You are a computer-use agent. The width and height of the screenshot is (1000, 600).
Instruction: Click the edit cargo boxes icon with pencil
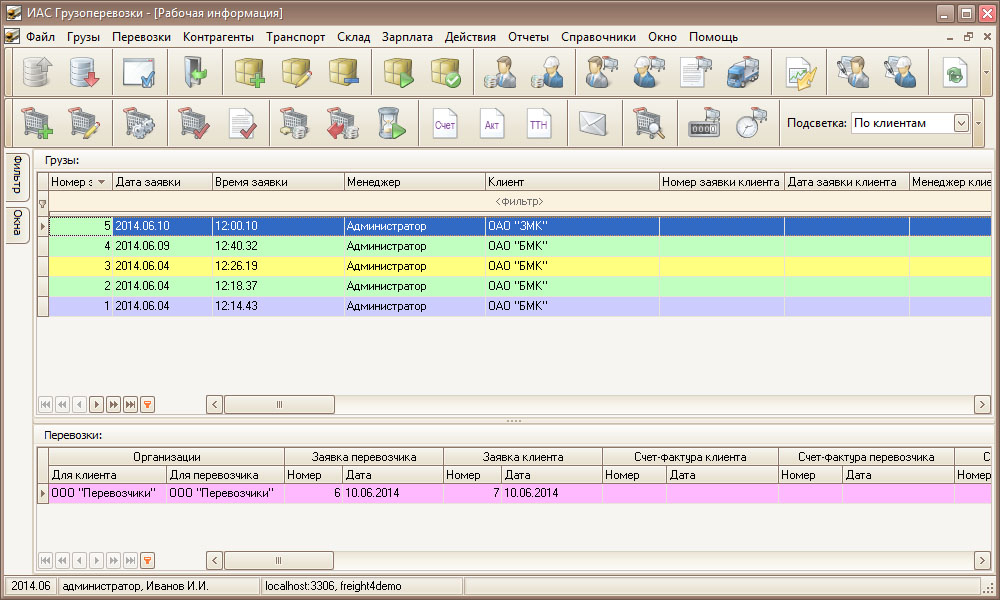(x=297, y=73)
